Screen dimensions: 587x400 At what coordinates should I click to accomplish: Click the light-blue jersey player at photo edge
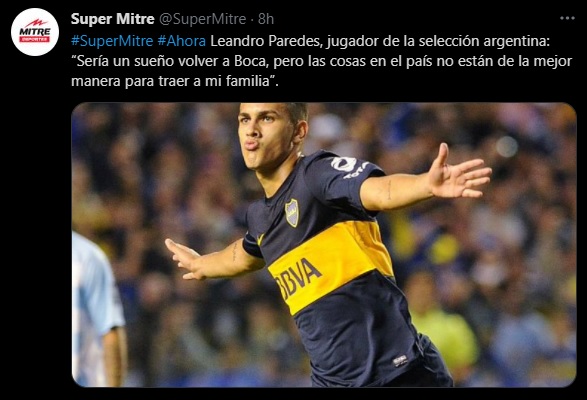point(97,309)
